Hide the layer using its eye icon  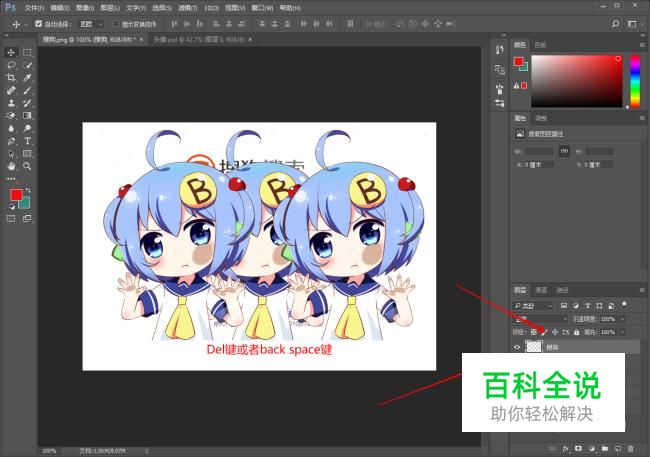(517, 347)
